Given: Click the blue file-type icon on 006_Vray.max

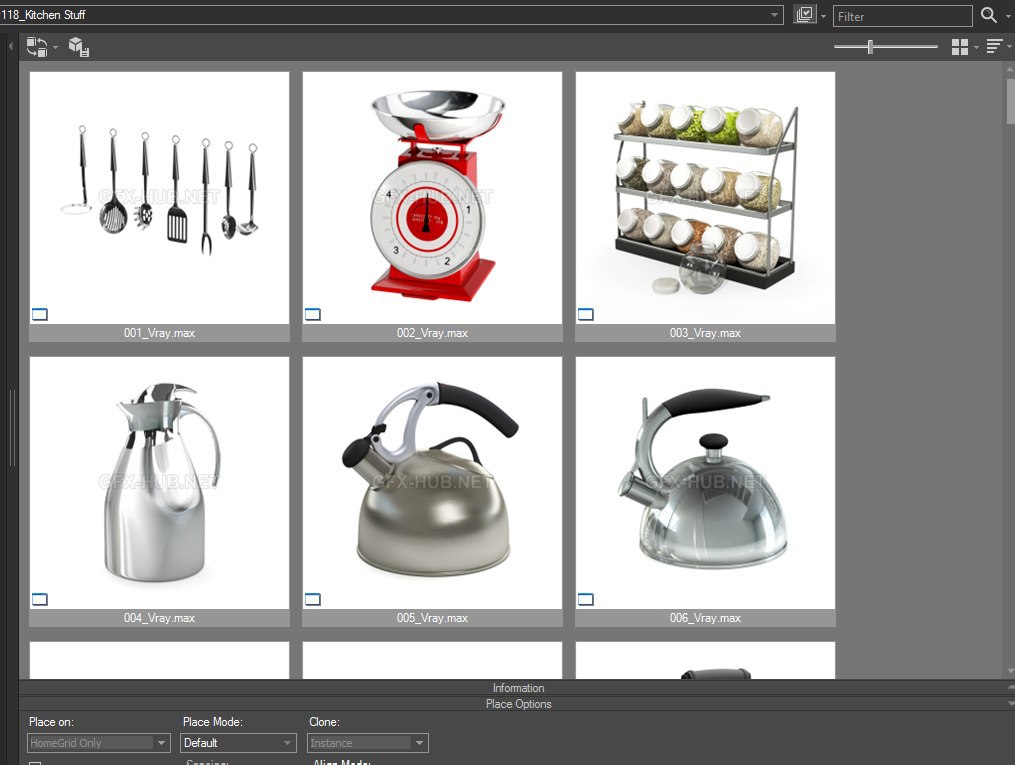Looking at the screenshot, I should [x=586, y=599].
